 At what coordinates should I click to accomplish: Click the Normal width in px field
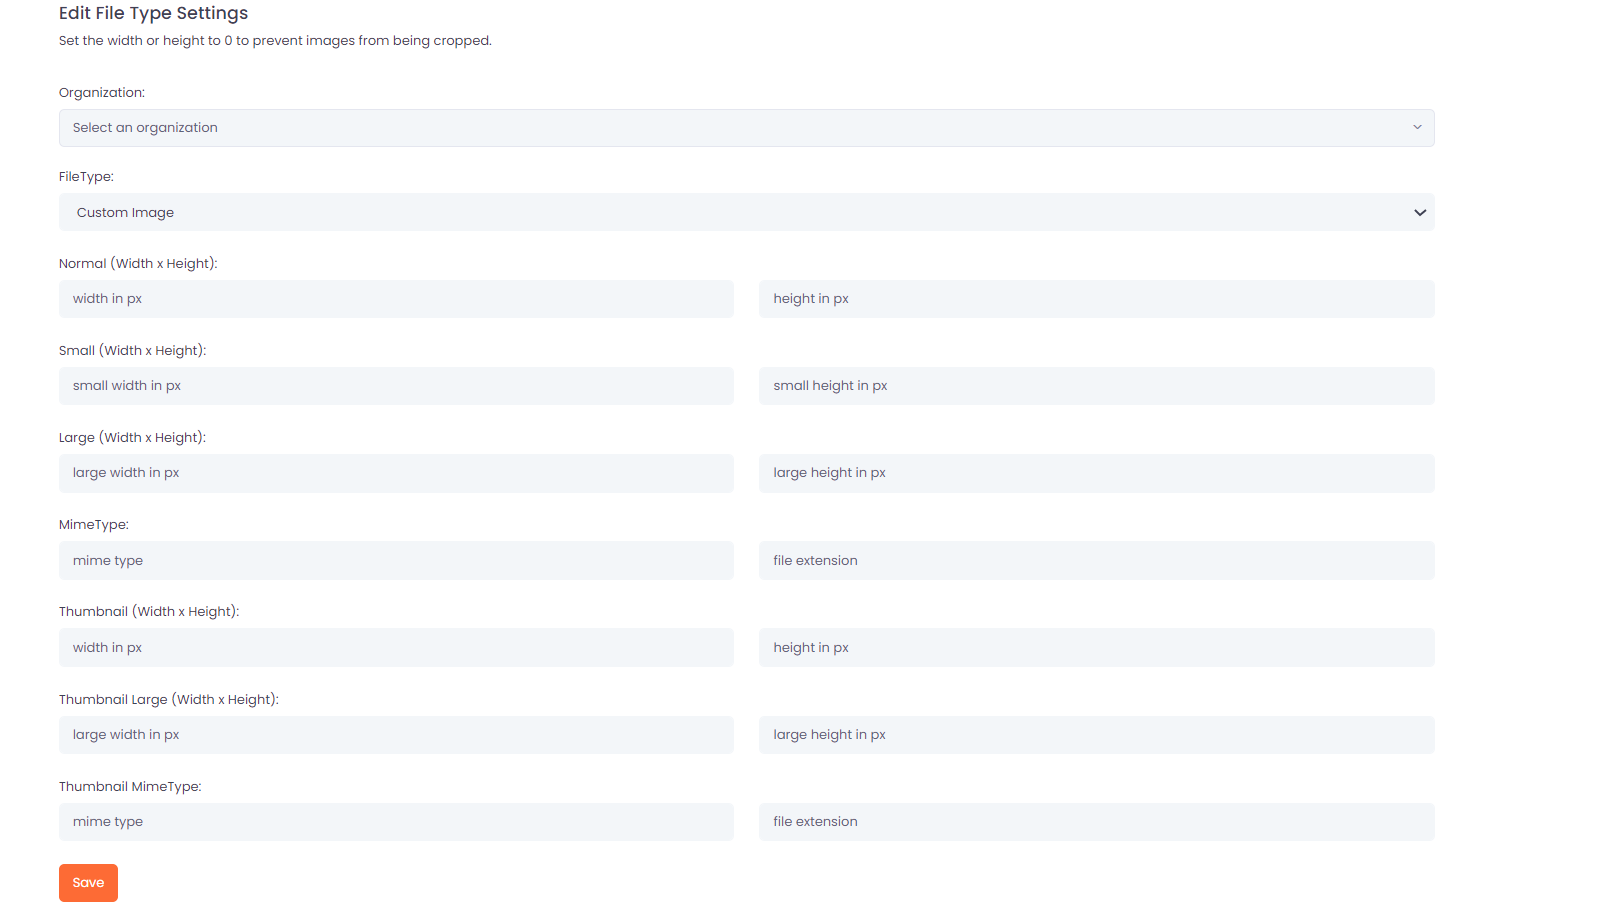coord(396,299)
